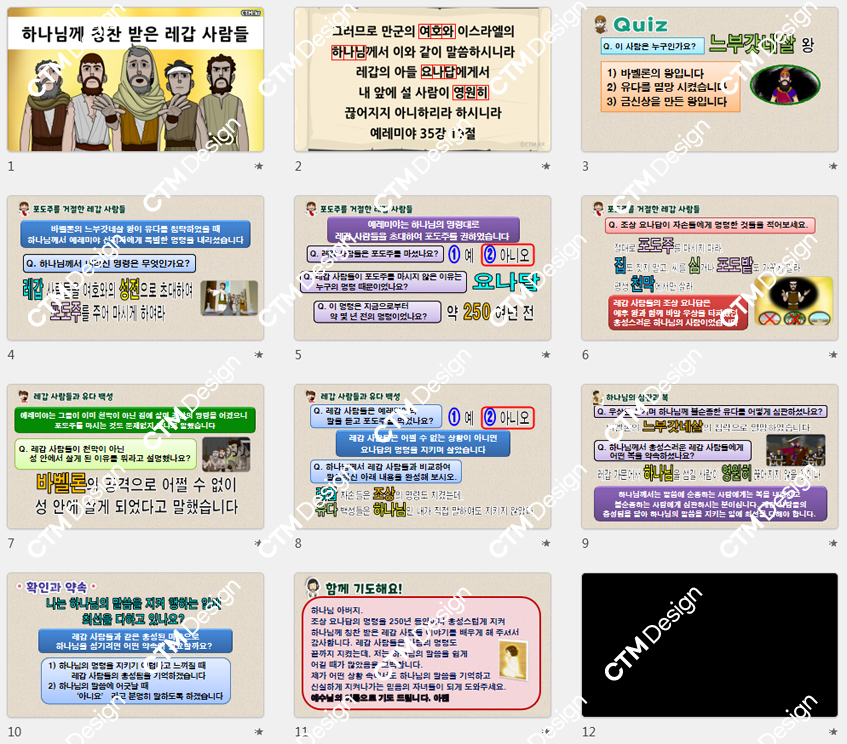Click the star icon under black slide 12
Screen dimensions: 847x744
pyautogui.click(x=834, y=732)
